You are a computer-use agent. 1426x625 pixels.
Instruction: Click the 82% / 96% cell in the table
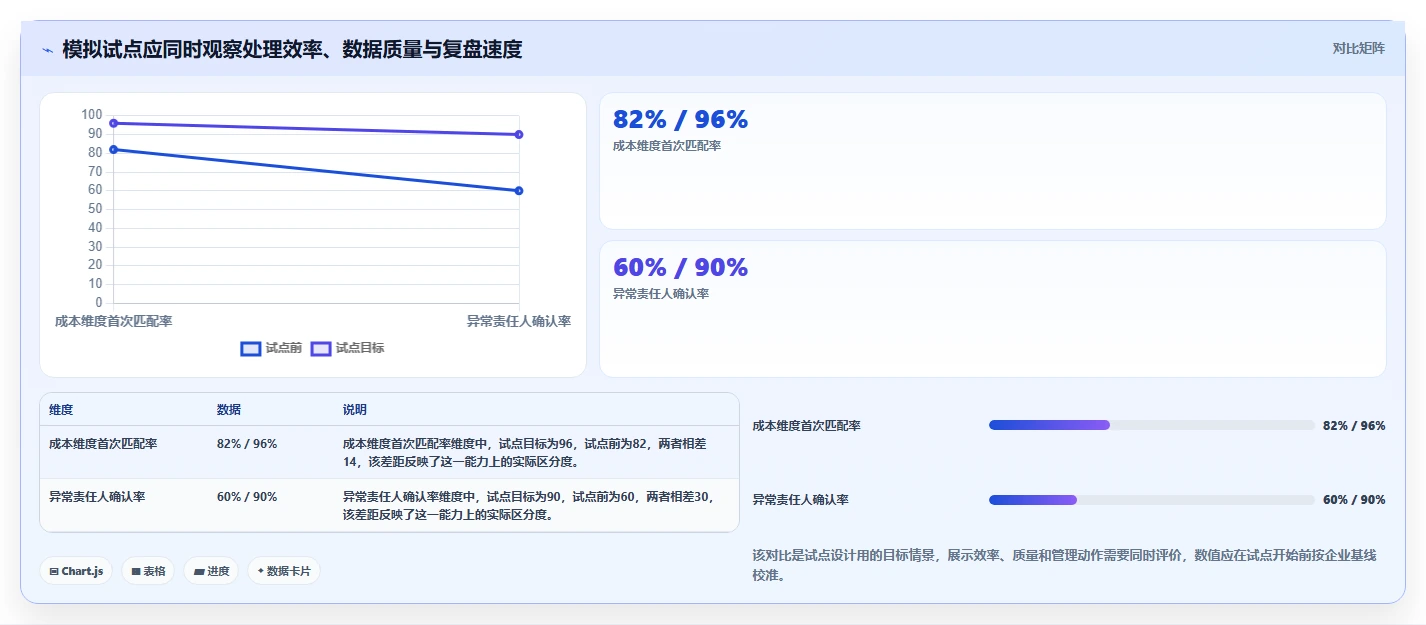tap(247, 444)
